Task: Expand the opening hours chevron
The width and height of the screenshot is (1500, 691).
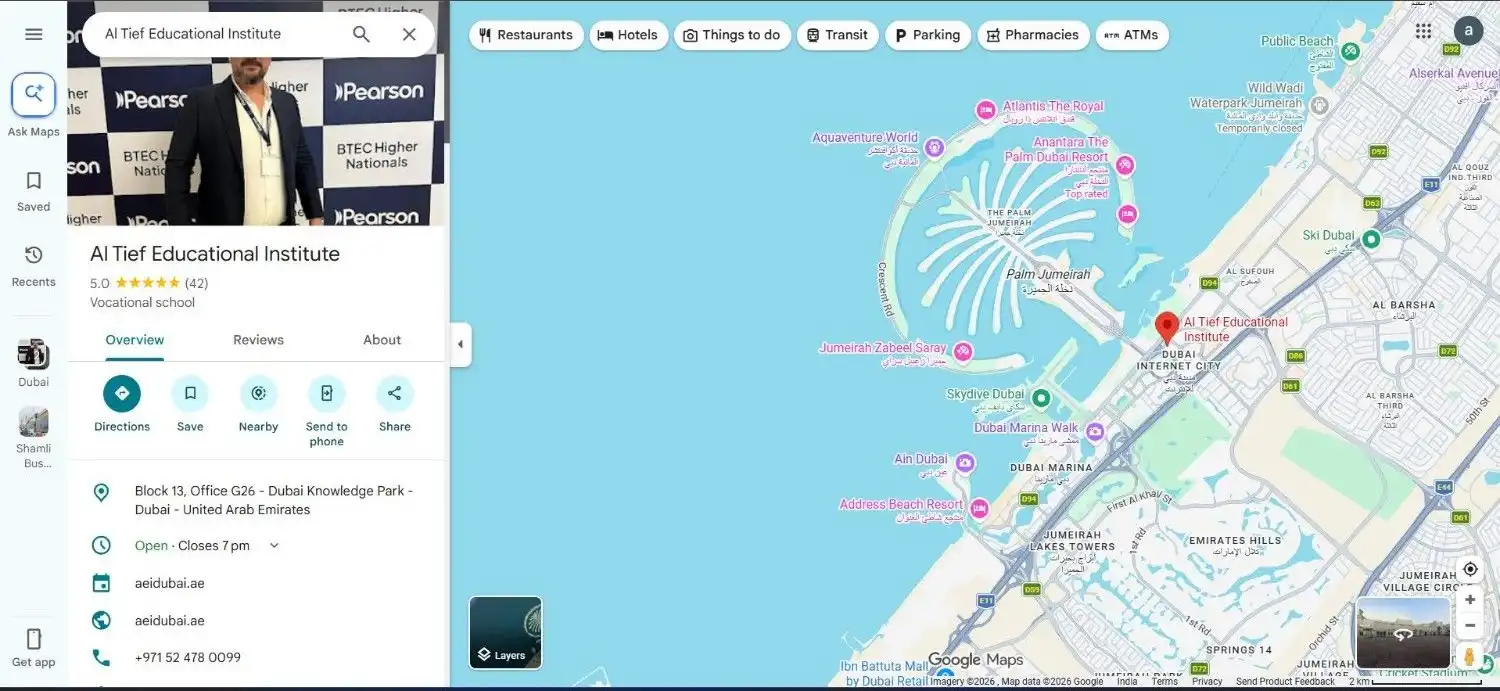Action: coord(274,546)
